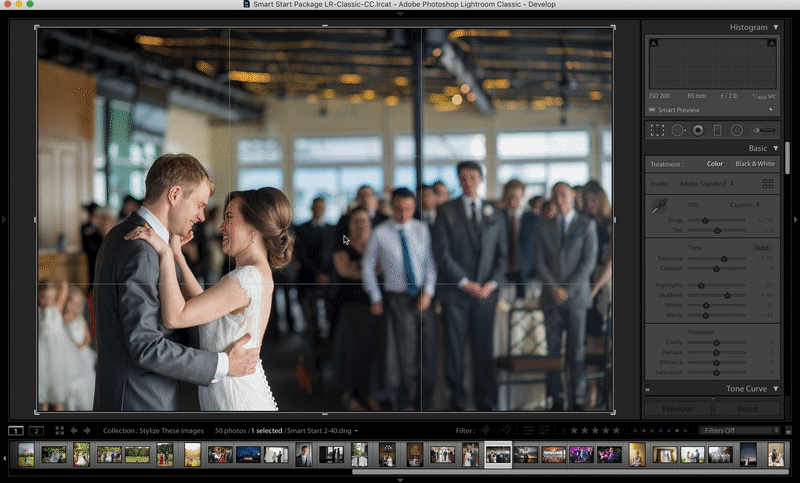Select the Radial Filter tool
The image size is (800, 483).
tap(737, 130)
